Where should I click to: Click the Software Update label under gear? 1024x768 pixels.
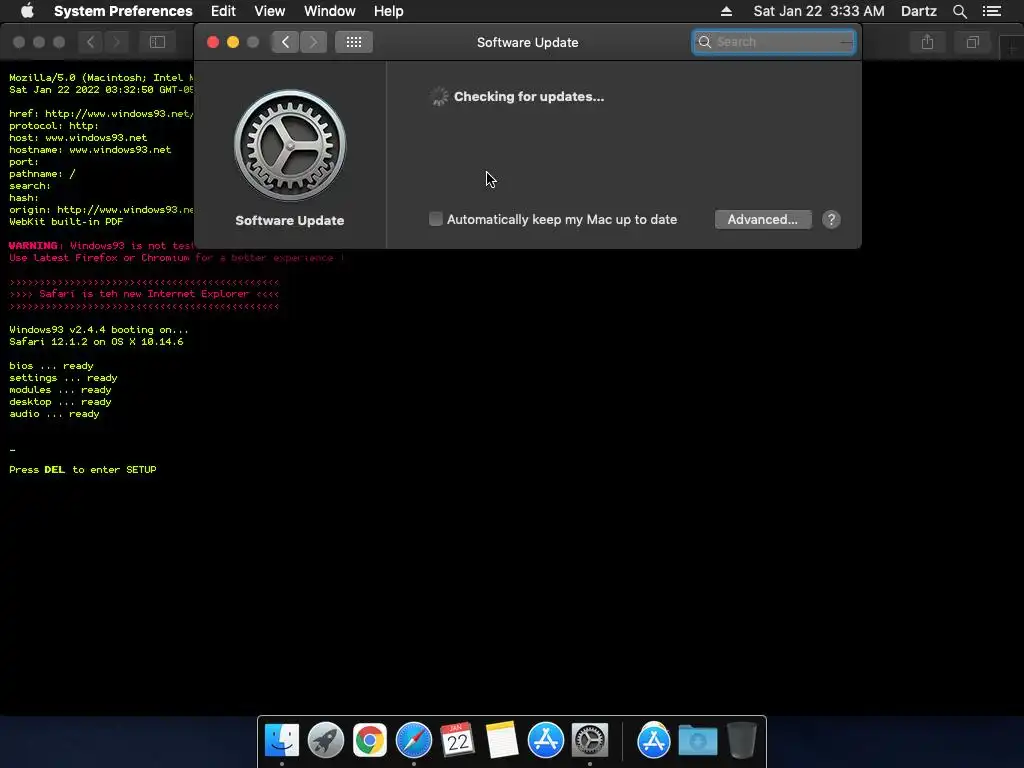pos(290,221)
